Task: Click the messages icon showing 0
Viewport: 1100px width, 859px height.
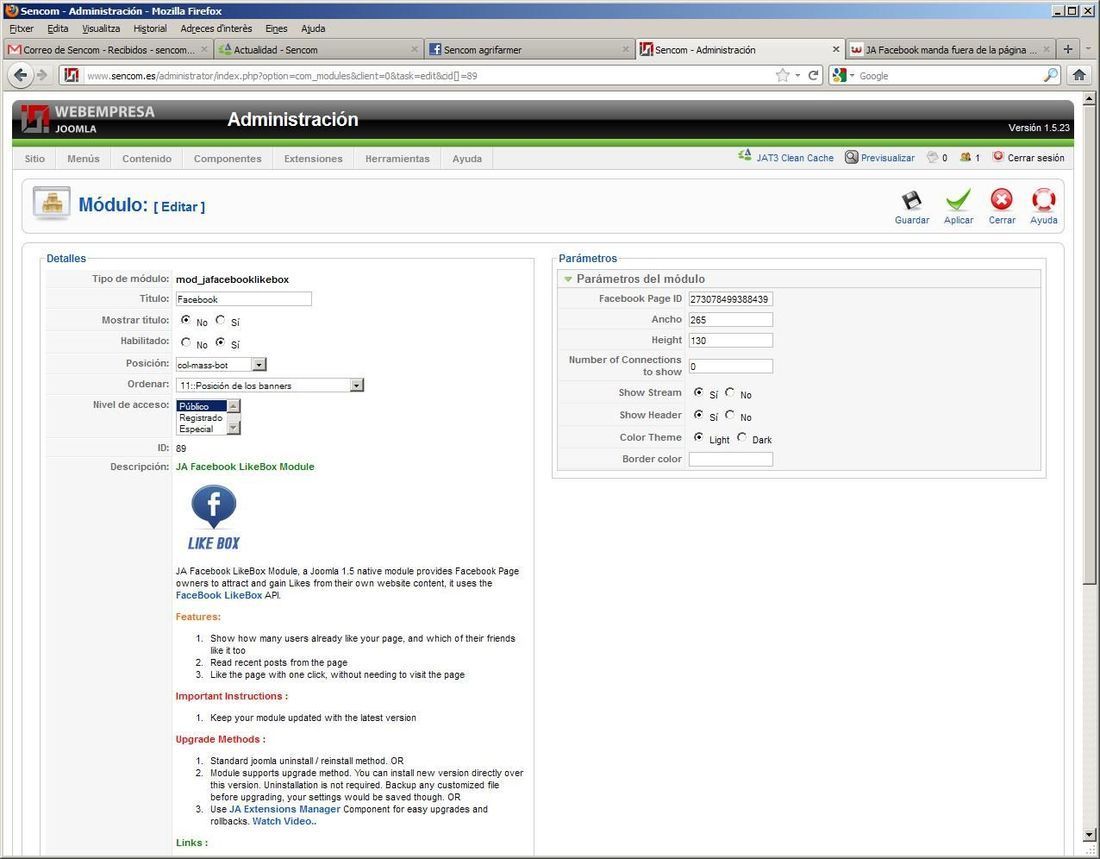Action: tap(932, 157)
